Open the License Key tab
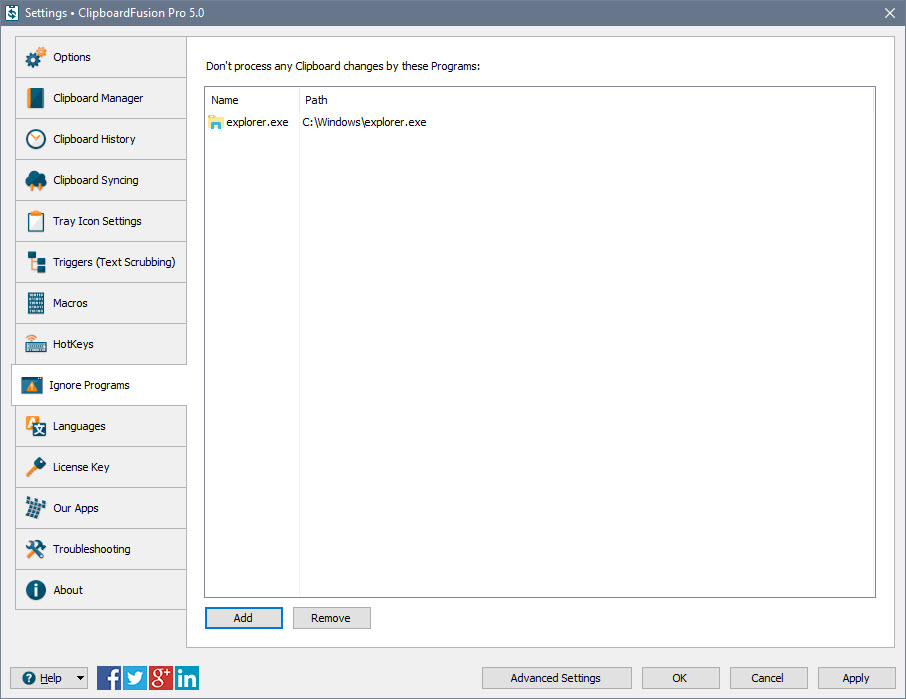Image resolution: width=906 pixels, height=699 pixels. [x=101, y=467]
